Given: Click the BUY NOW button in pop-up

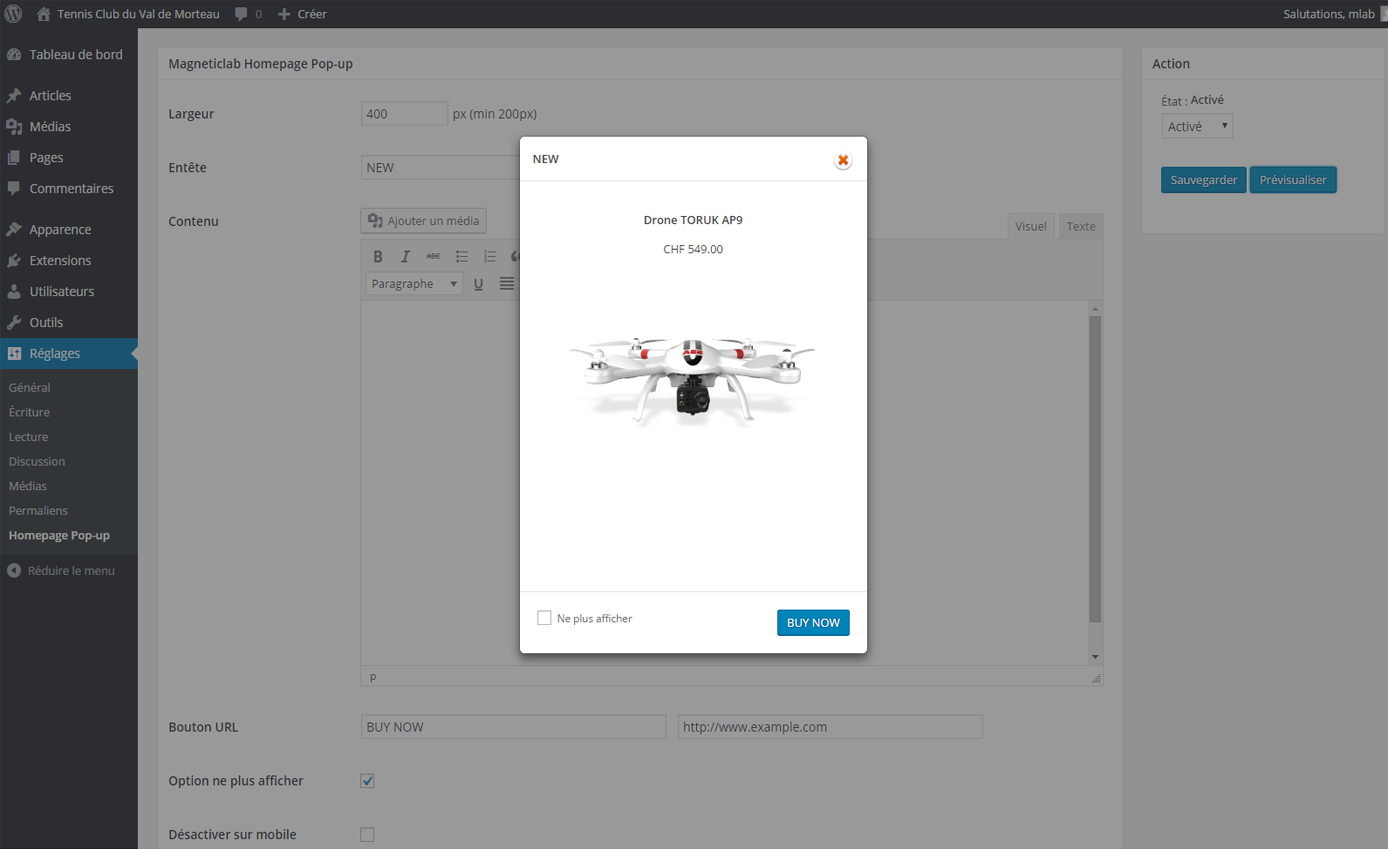Looking at the screenshot, I should [x=813, y=622].
